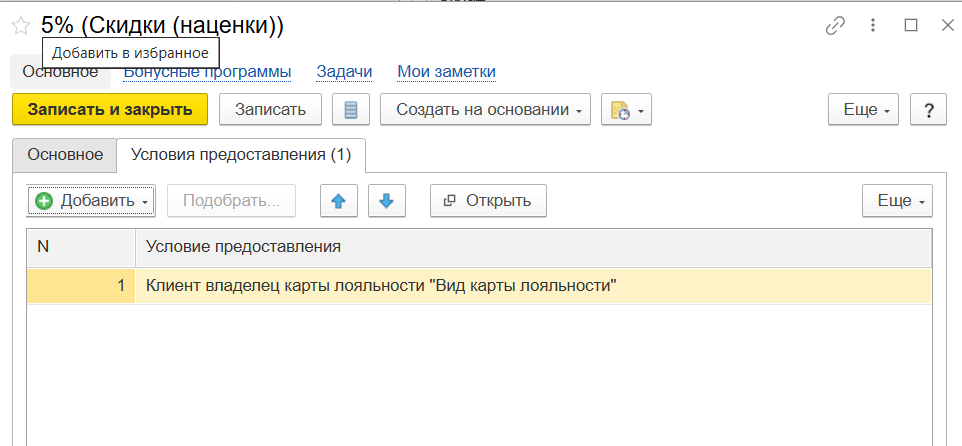Click Записать и закрыть button
The width and height of the screenshot is (962, 446).
pyautogui.click(x=110, y=110)
